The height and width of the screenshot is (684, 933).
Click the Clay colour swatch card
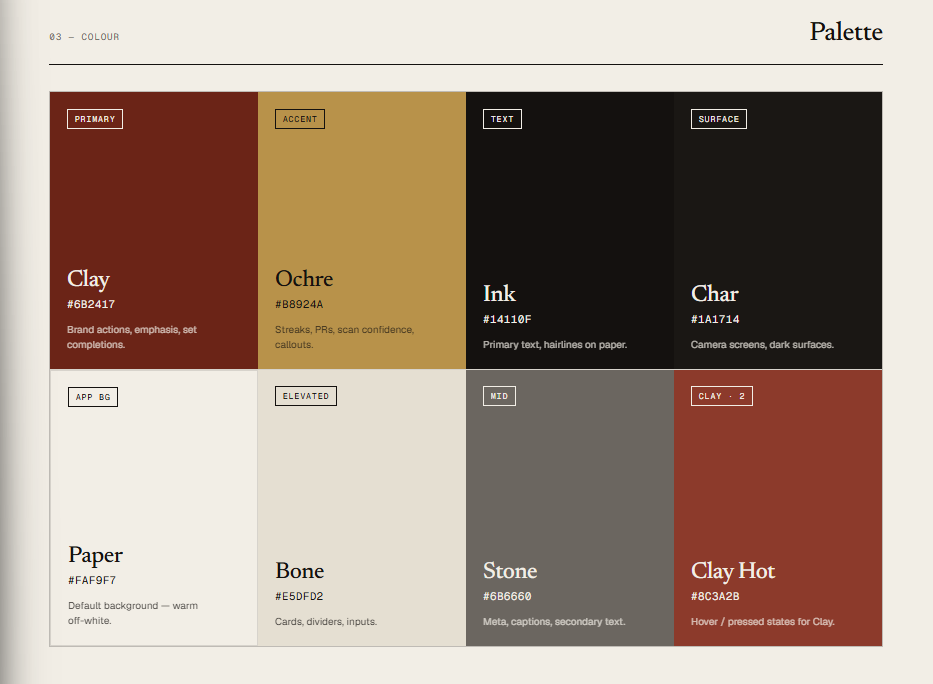[154, 230]
